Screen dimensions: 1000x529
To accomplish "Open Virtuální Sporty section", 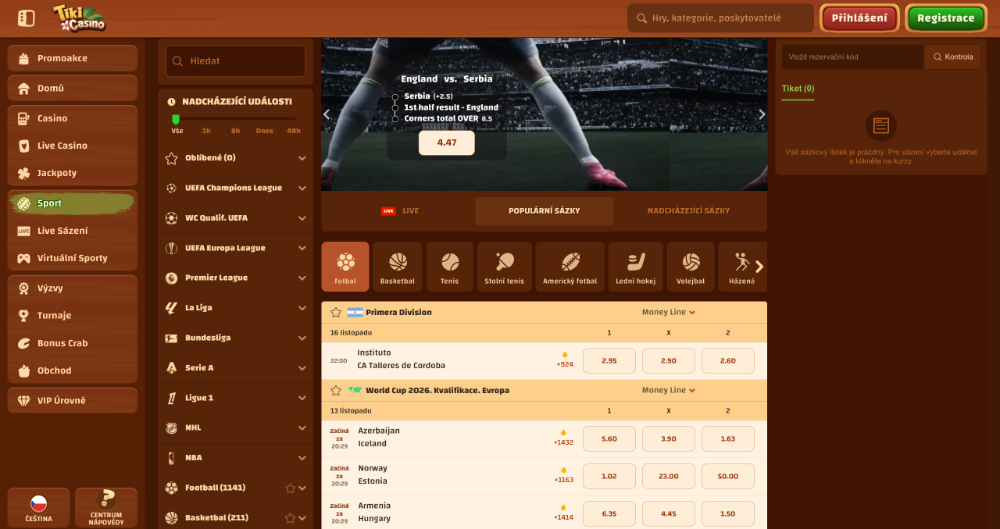I will coord(73,258).
